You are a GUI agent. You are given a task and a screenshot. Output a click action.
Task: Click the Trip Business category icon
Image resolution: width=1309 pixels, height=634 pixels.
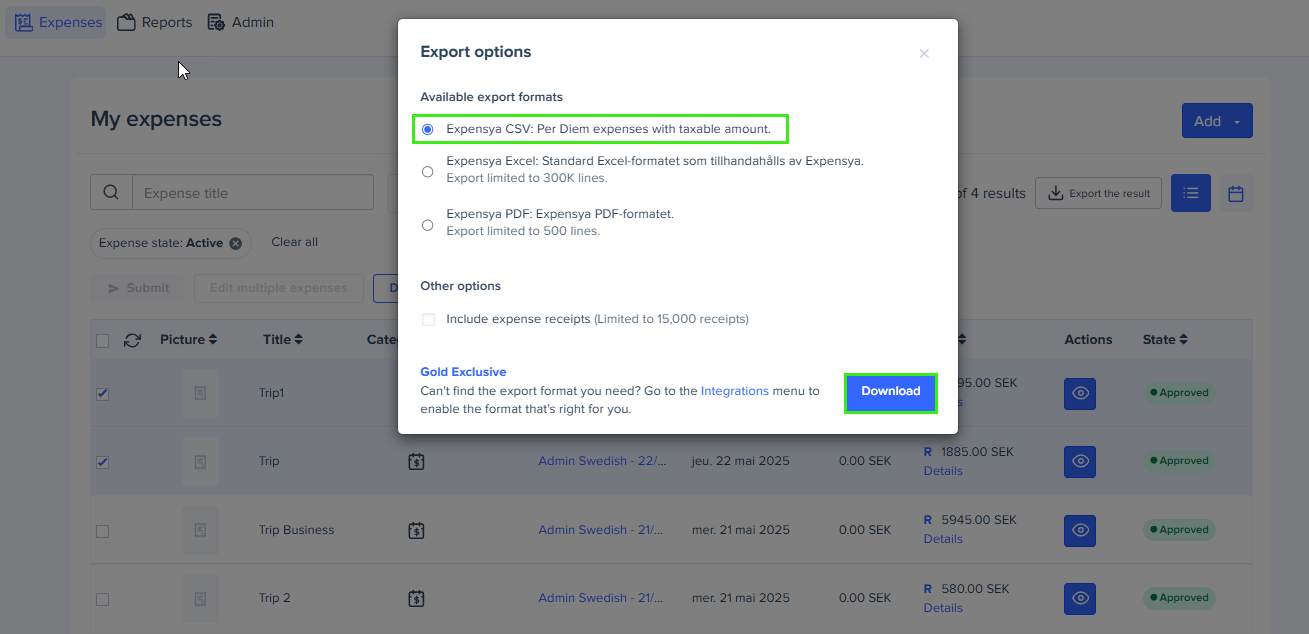coord(416,530)
